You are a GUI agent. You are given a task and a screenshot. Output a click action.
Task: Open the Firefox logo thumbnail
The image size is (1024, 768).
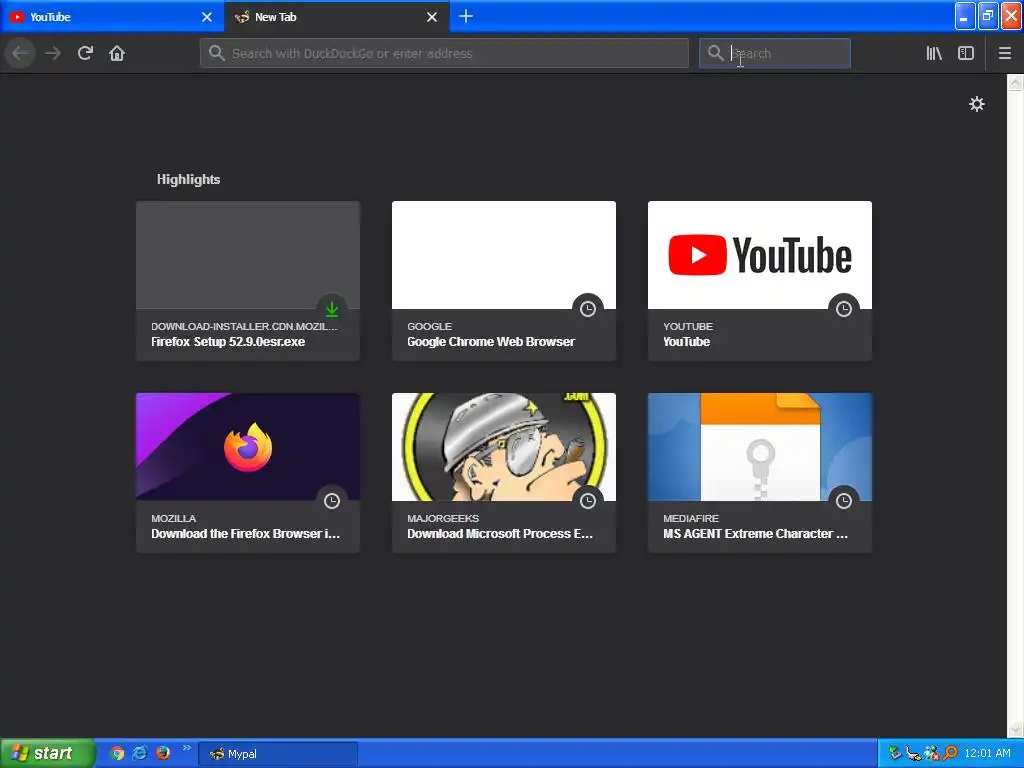click(x=248, y=447)
